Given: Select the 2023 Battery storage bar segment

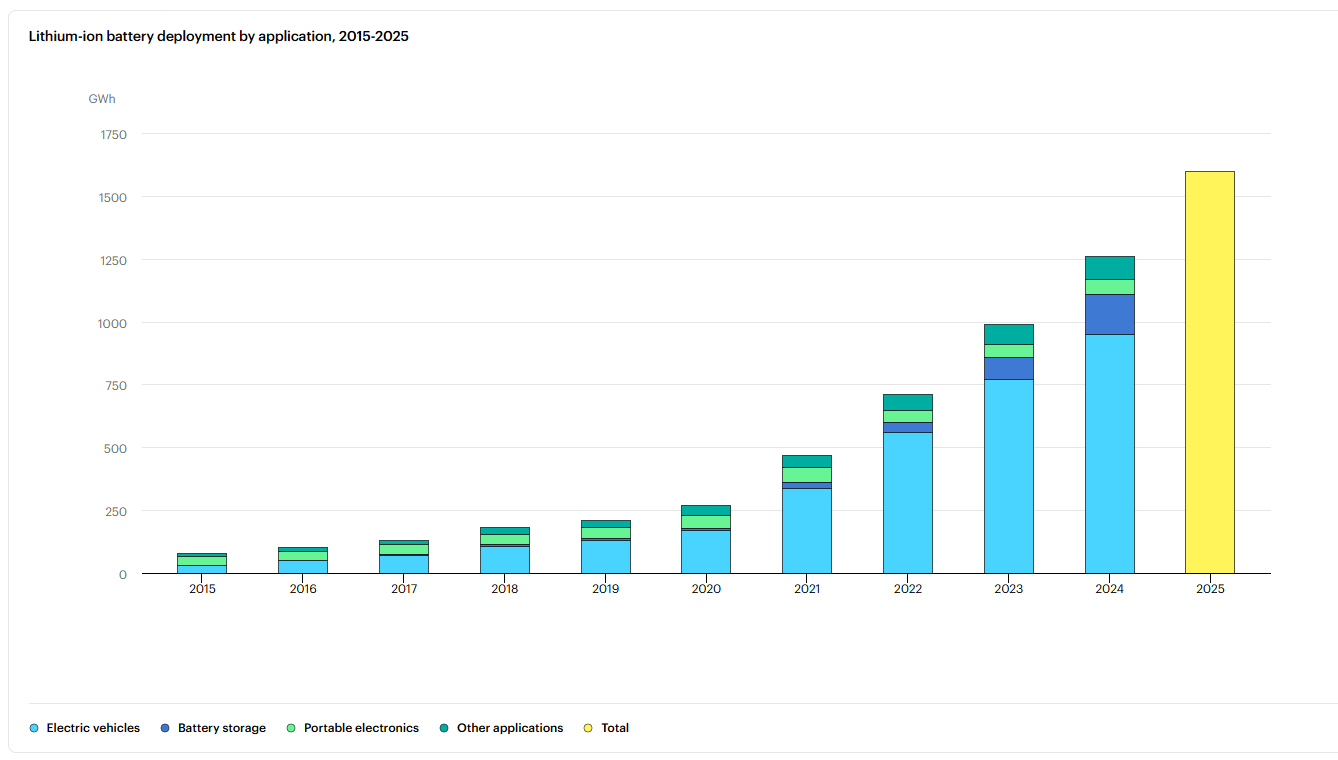Looking at the screenshot, I should [1008, 368].
